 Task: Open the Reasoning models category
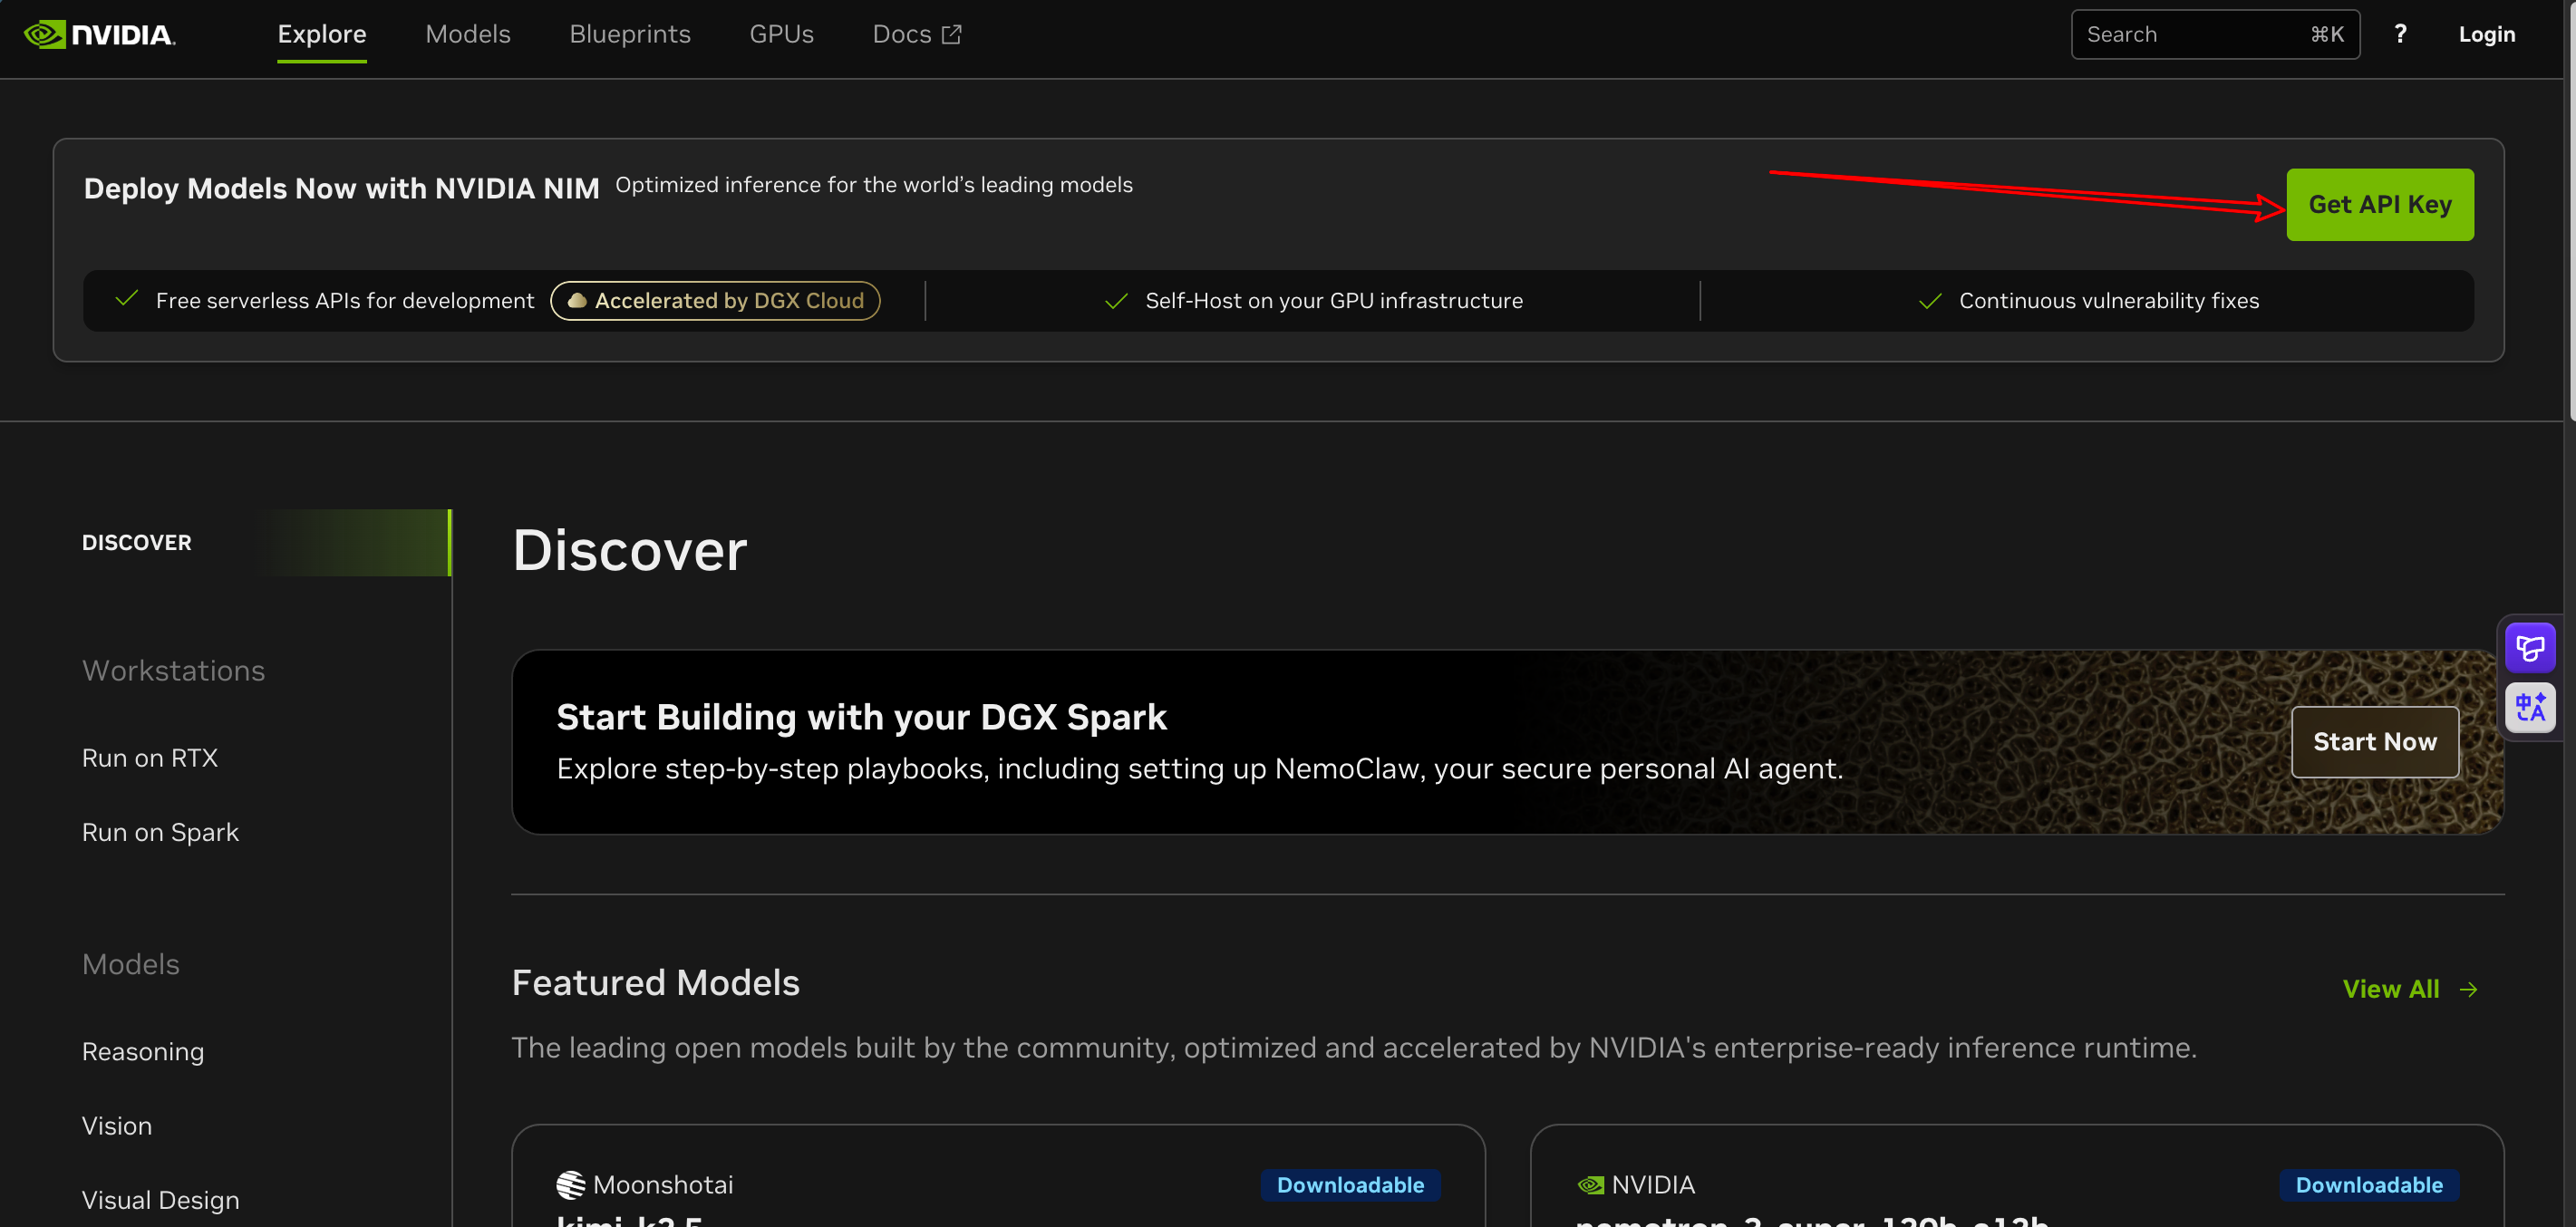coord(143,1052)
